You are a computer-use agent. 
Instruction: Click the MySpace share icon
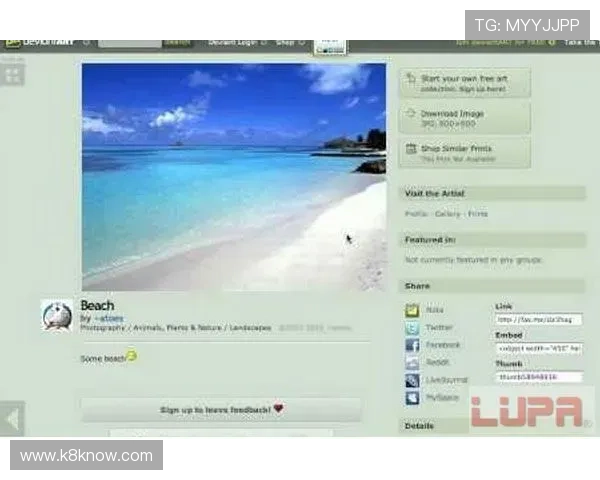412,397
